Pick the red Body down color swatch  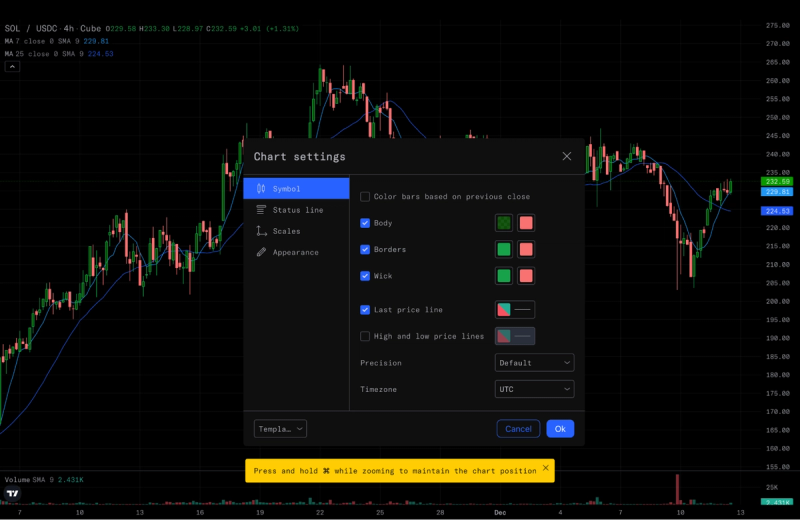[526, 223]
